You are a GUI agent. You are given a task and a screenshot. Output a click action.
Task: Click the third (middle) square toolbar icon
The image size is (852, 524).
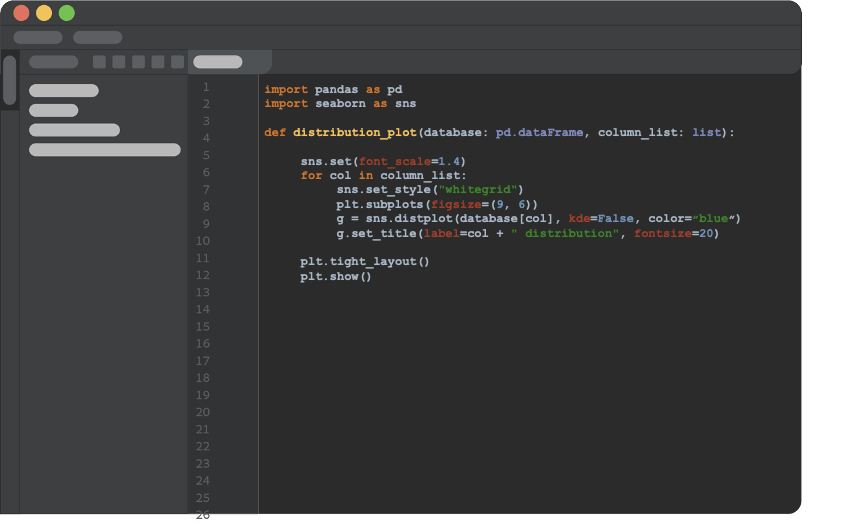(139, 62)
